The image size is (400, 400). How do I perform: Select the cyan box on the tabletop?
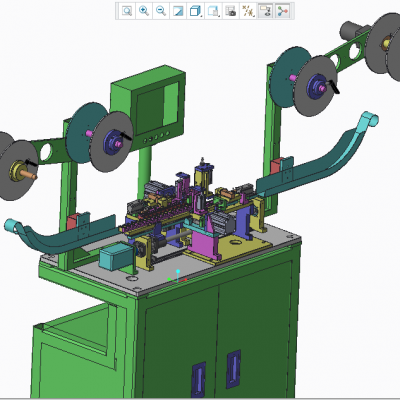click(116, 256)
